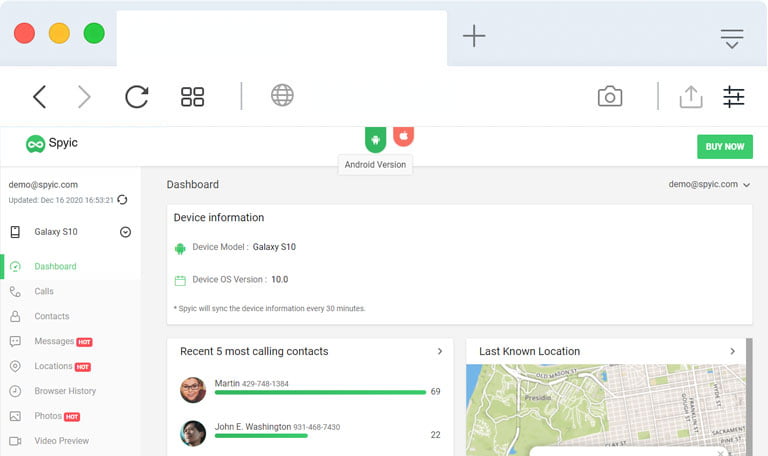Switch to the green Android version tab

pyautogui.click(x=375, y=140)
